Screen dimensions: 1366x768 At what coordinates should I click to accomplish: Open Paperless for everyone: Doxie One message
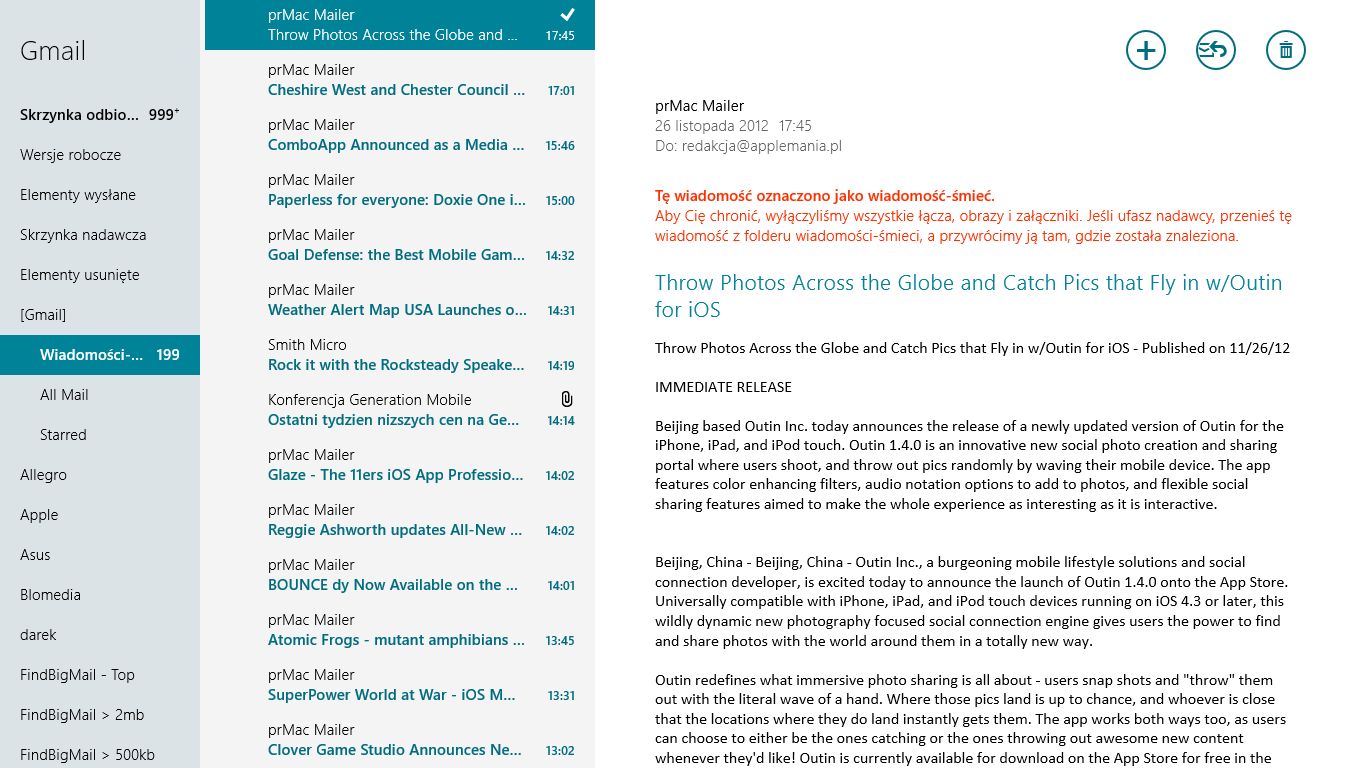tap(400, 190)
